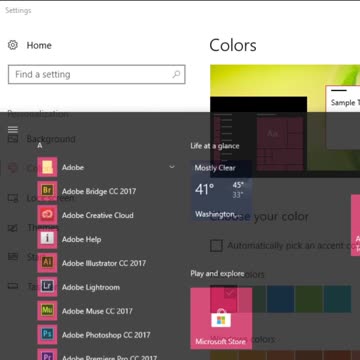Select the teal accent color swatch

click(337, 299)
